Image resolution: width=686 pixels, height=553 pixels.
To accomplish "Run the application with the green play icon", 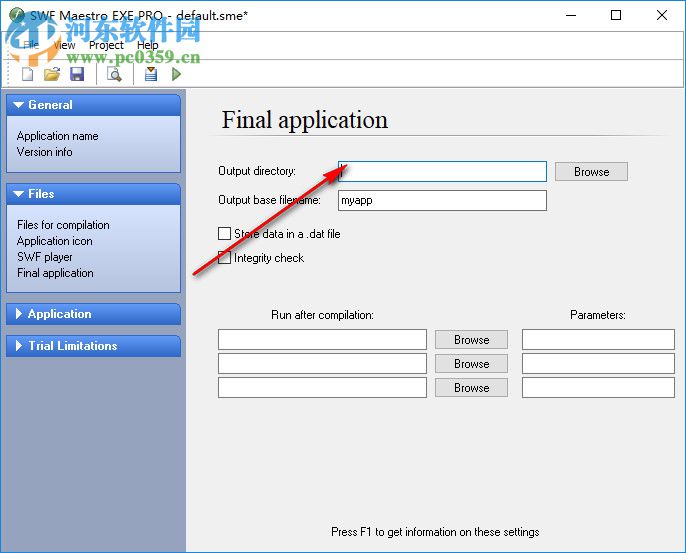I will pyautogui.click(x=176, y=74).
